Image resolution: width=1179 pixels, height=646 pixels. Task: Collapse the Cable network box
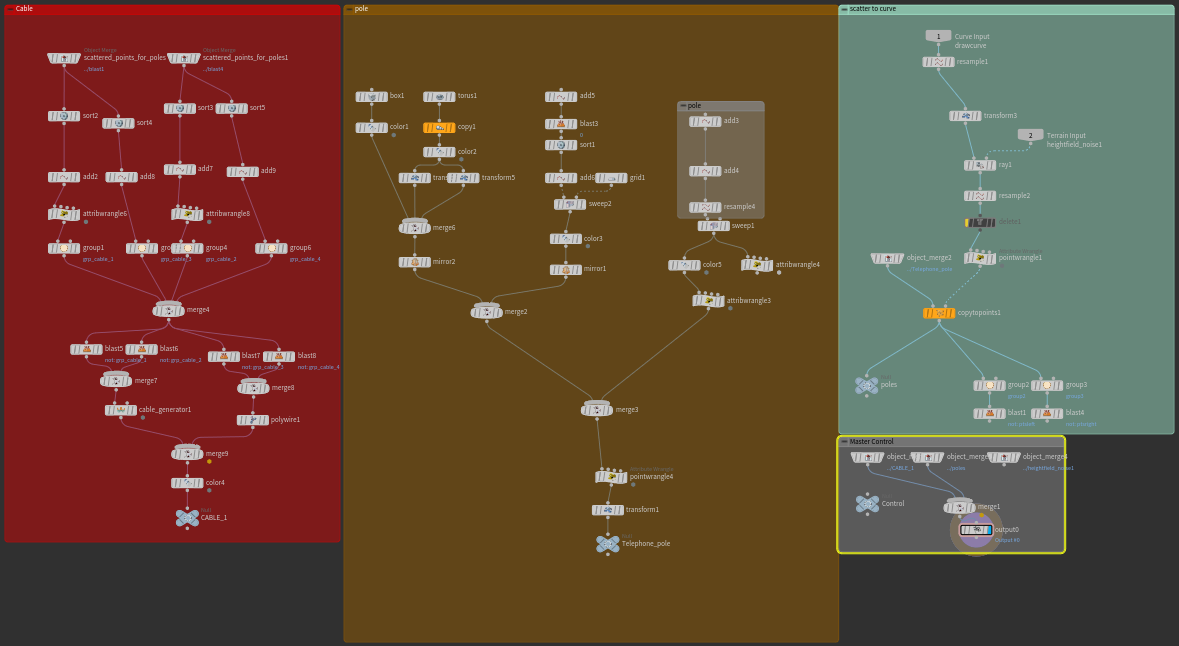(x=10, y=9)
